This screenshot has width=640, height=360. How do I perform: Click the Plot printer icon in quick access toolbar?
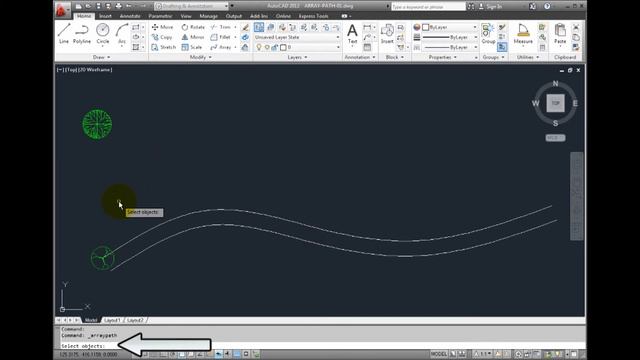(x=118, y=6)
